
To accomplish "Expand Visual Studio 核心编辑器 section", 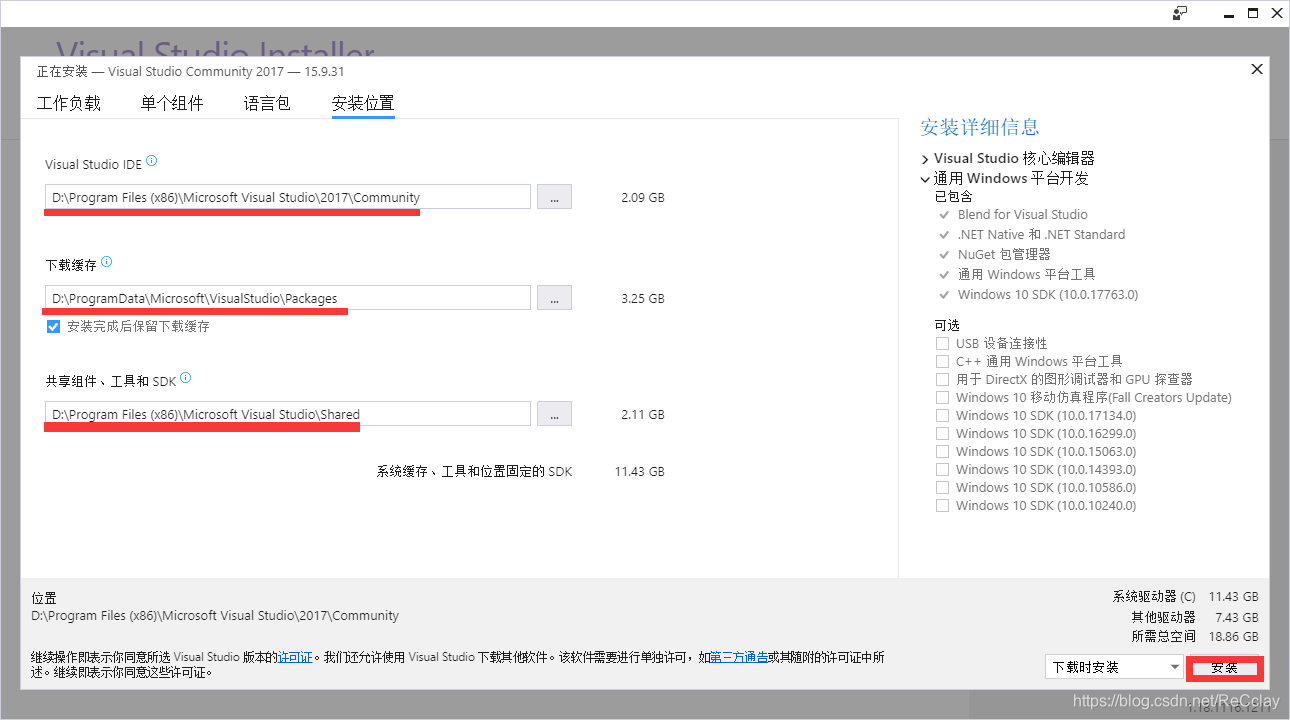I will click(925, 159).
